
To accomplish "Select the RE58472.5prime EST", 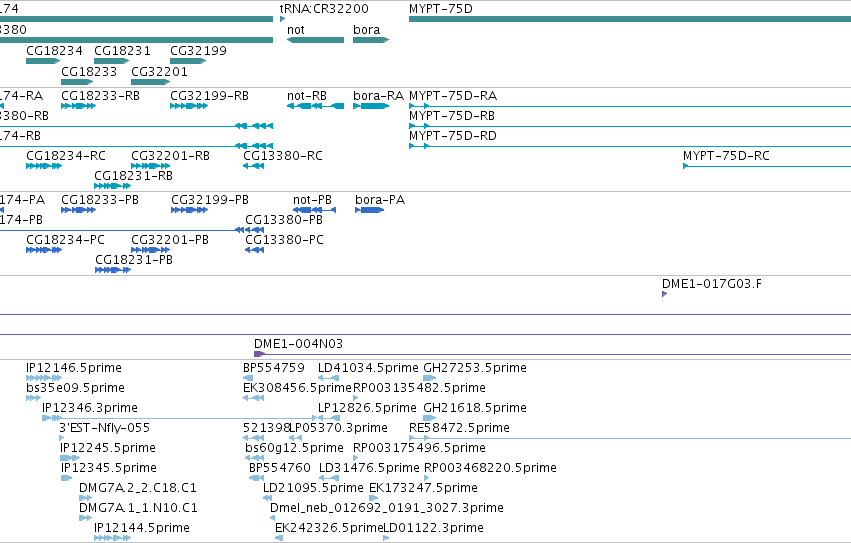I will 630,438.
